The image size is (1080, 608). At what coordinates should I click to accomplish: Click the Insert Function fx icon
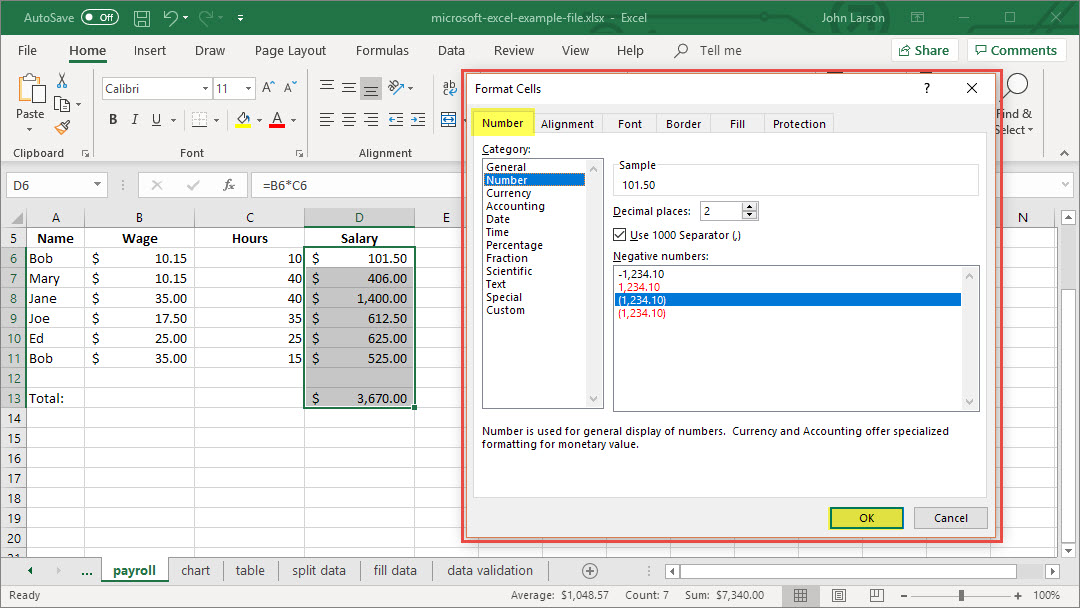click(x=229, y=185)
